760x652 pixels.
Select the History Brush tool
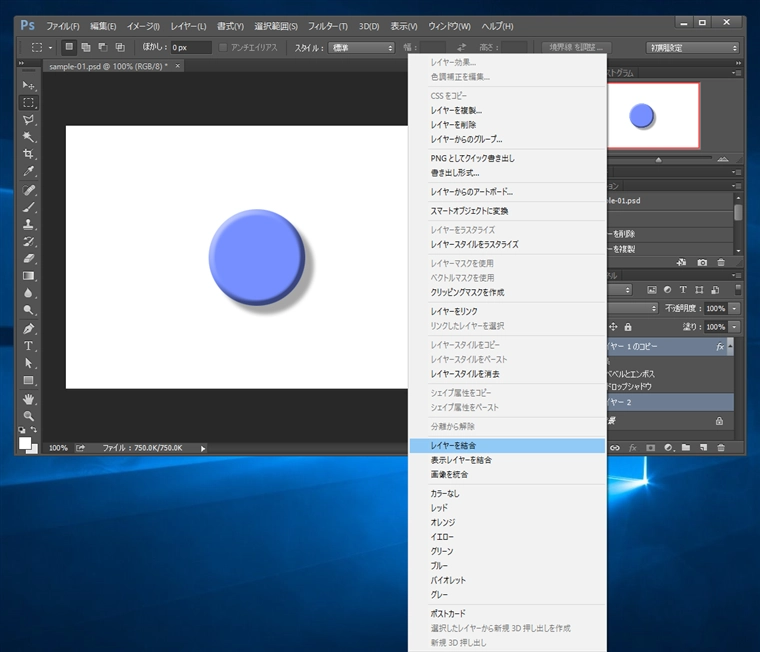pos(28,241)
